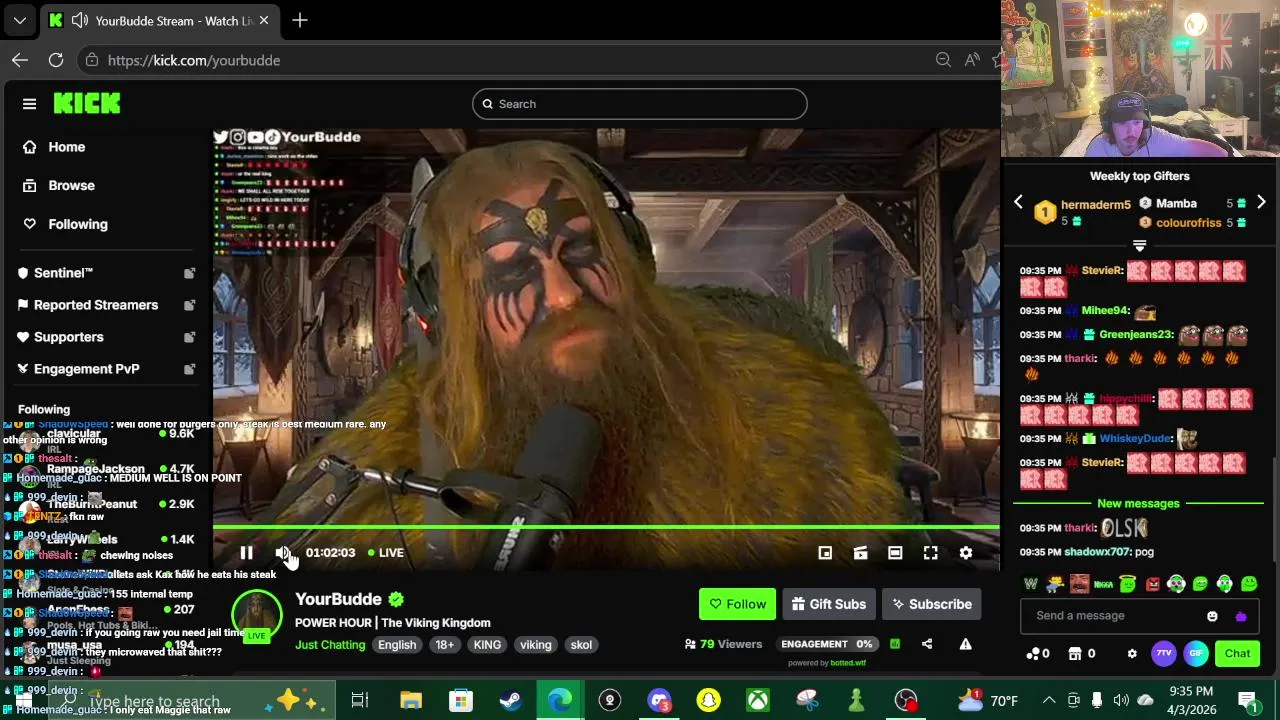Click the green video progress bar
This screenshot has width=1280, height=720.
[606, 527]
